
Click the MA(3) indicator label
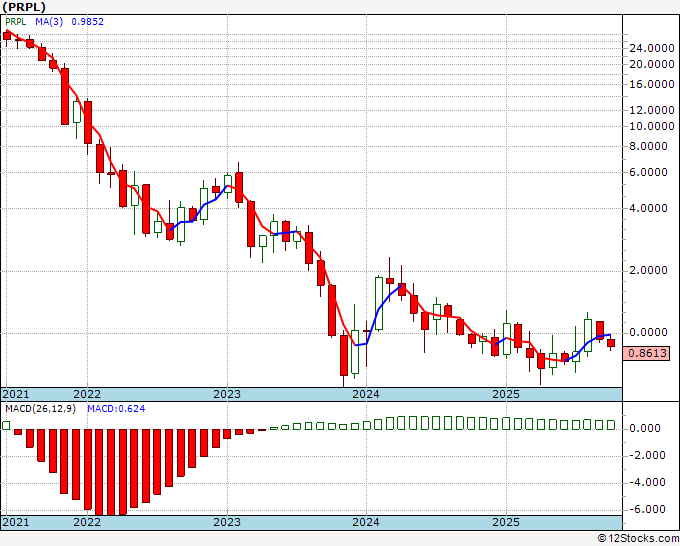tap(49, 22)
